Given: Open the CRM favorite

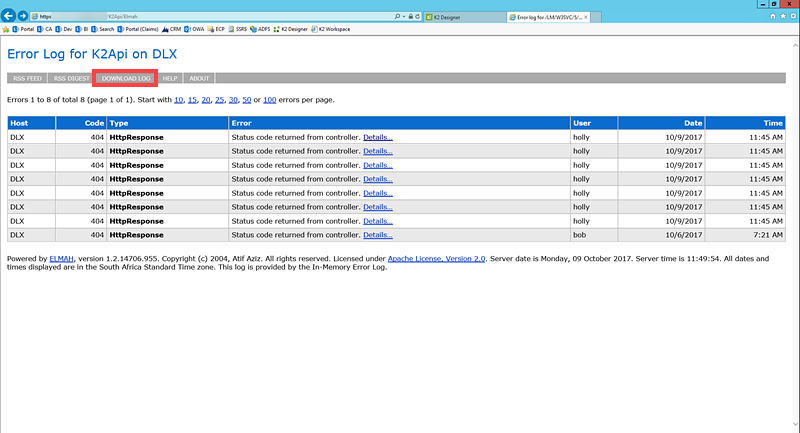Looking at the screenshot, I should click(x=171, y=29).
